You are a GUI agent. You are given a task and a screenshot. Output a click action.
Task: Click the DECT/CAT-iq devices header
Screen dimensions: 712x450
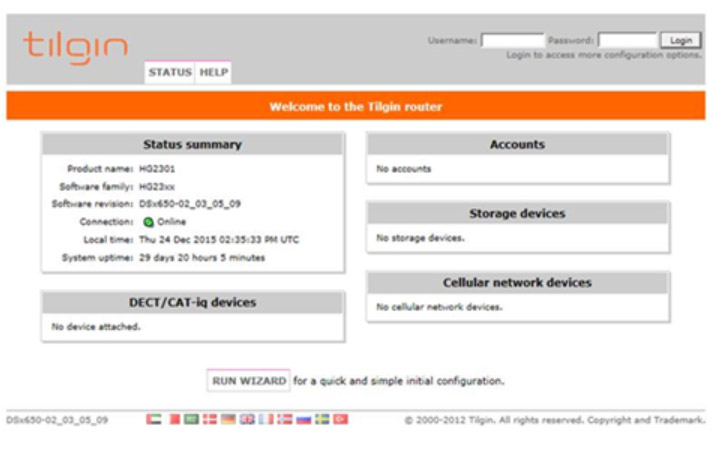click(x=193, y=302)
